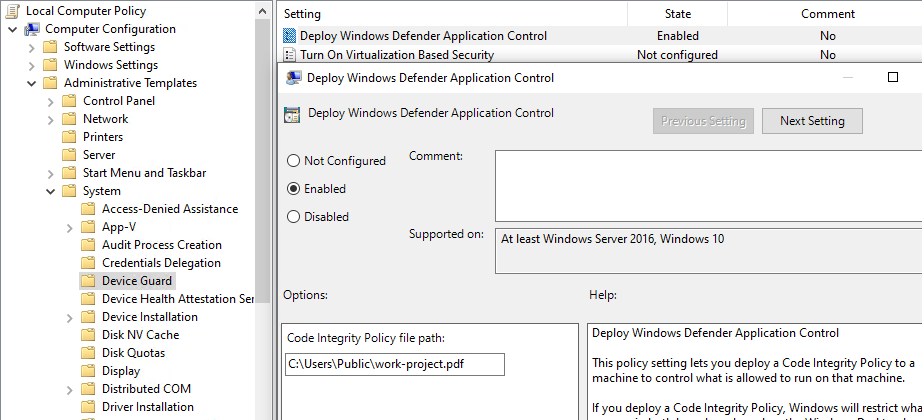Click the Audit Process Creation folder icon
The image size is (922, 420).
click(88, 245)
